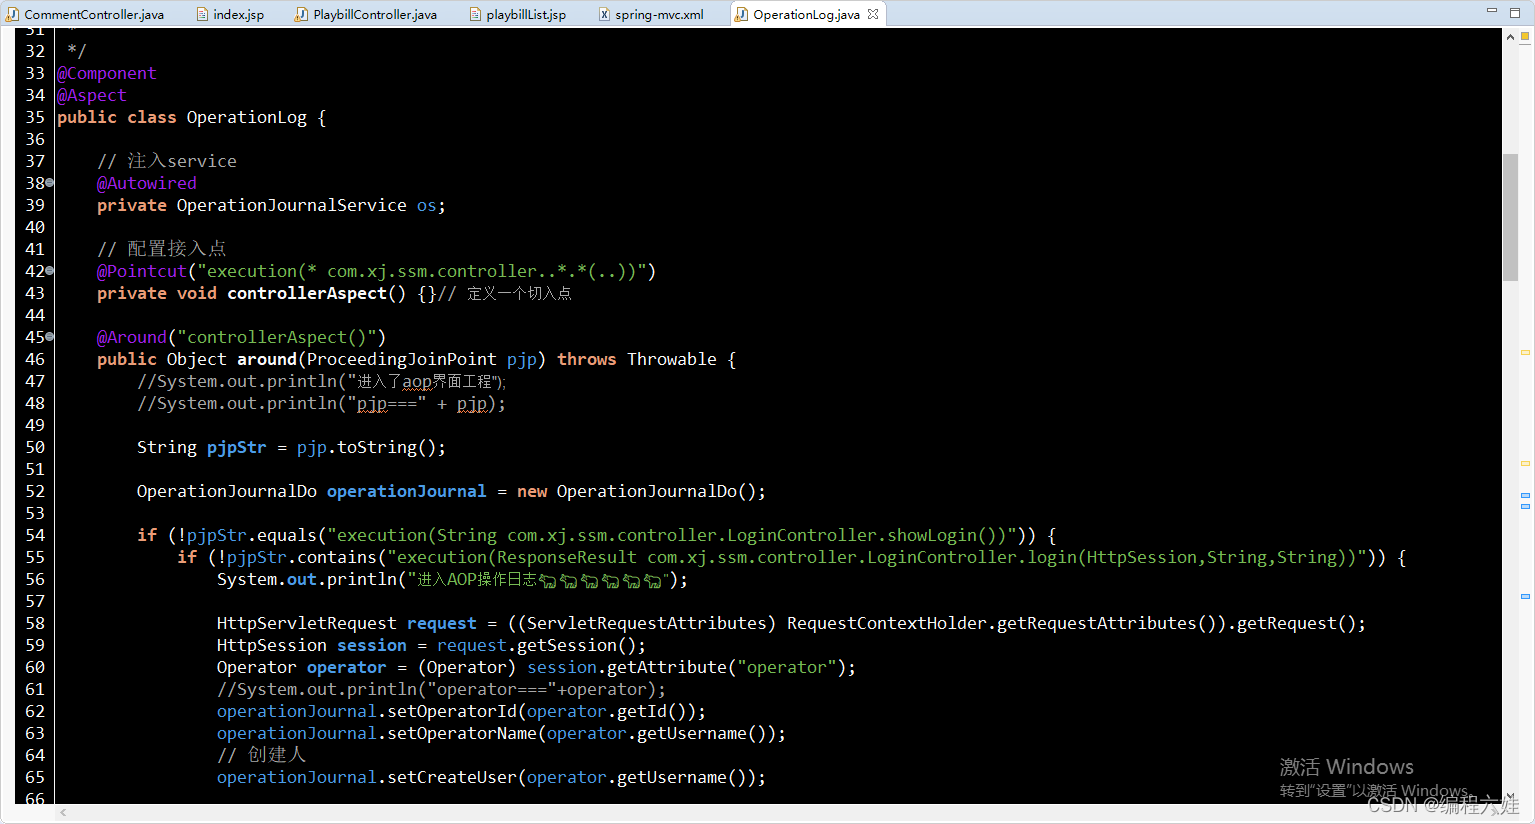1535x824 pixels.
Task: Click the "operator" string literal on line 60
Action: [x=787, y=667]
